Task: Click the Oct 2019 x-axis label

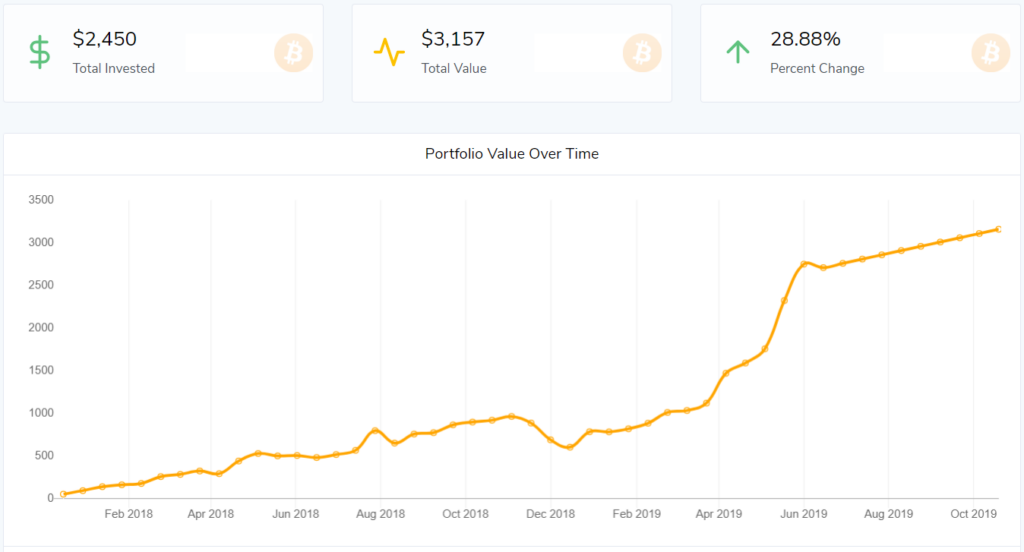Action: point(973,514)
